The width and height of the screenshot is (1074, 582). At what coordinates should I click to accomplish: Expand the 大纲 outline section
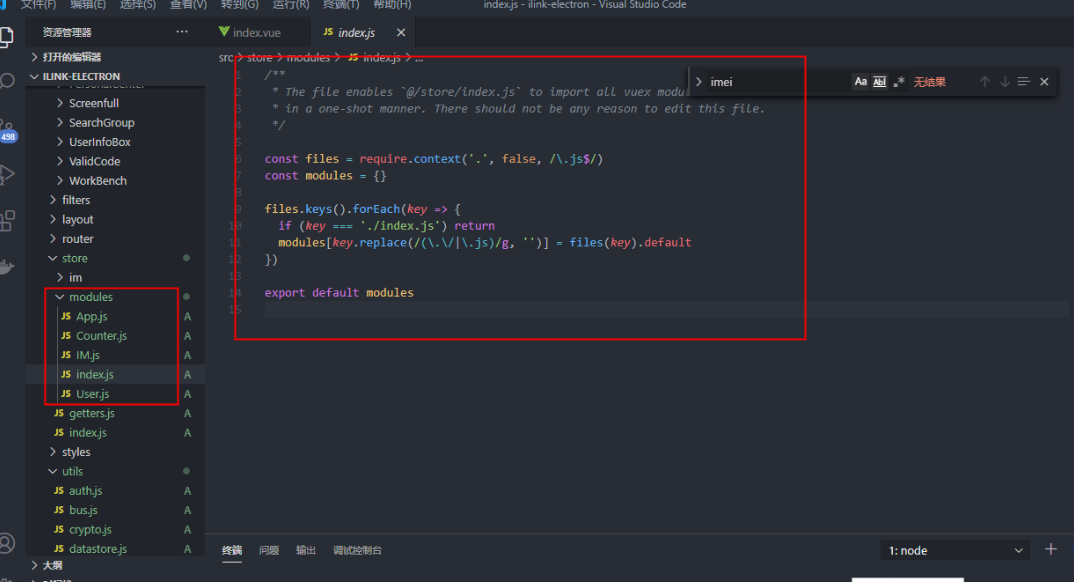[115, 565]
